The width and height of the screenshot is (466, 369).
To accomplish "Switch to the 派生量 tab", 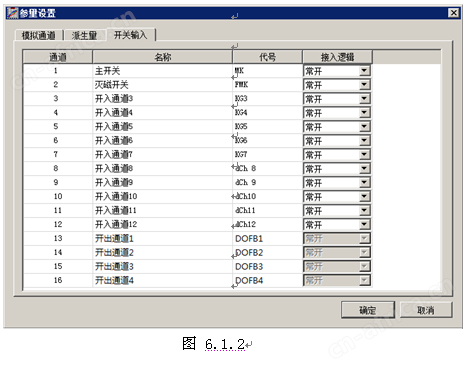I will [84, 35].
